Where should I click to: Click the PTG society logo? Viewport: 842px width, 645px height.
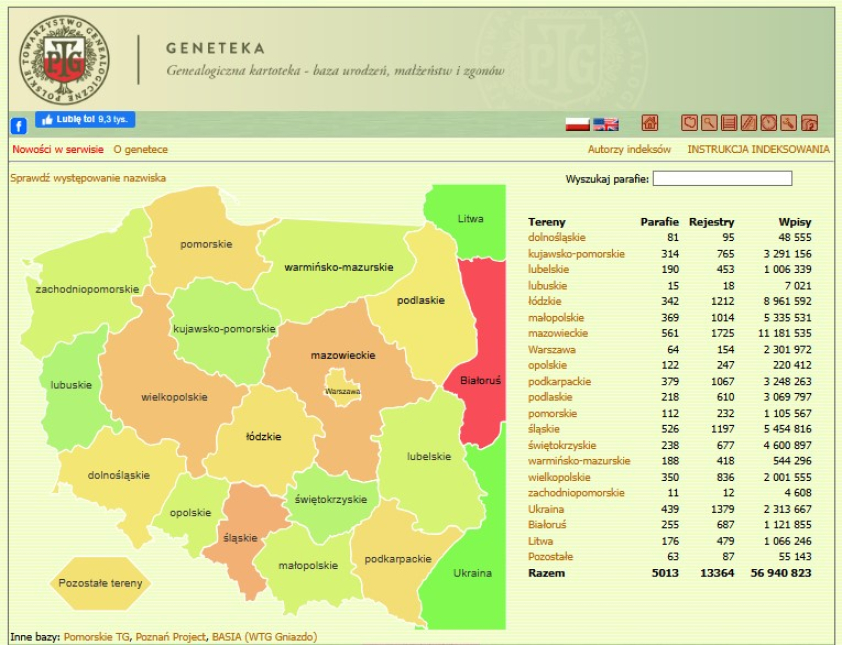coord(64,60)
